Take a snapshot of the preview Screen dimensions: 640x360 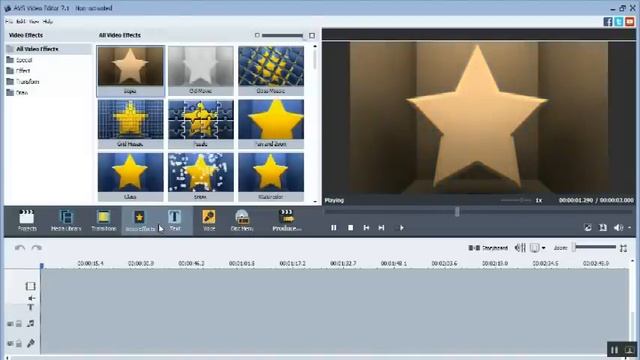point(588,228)
